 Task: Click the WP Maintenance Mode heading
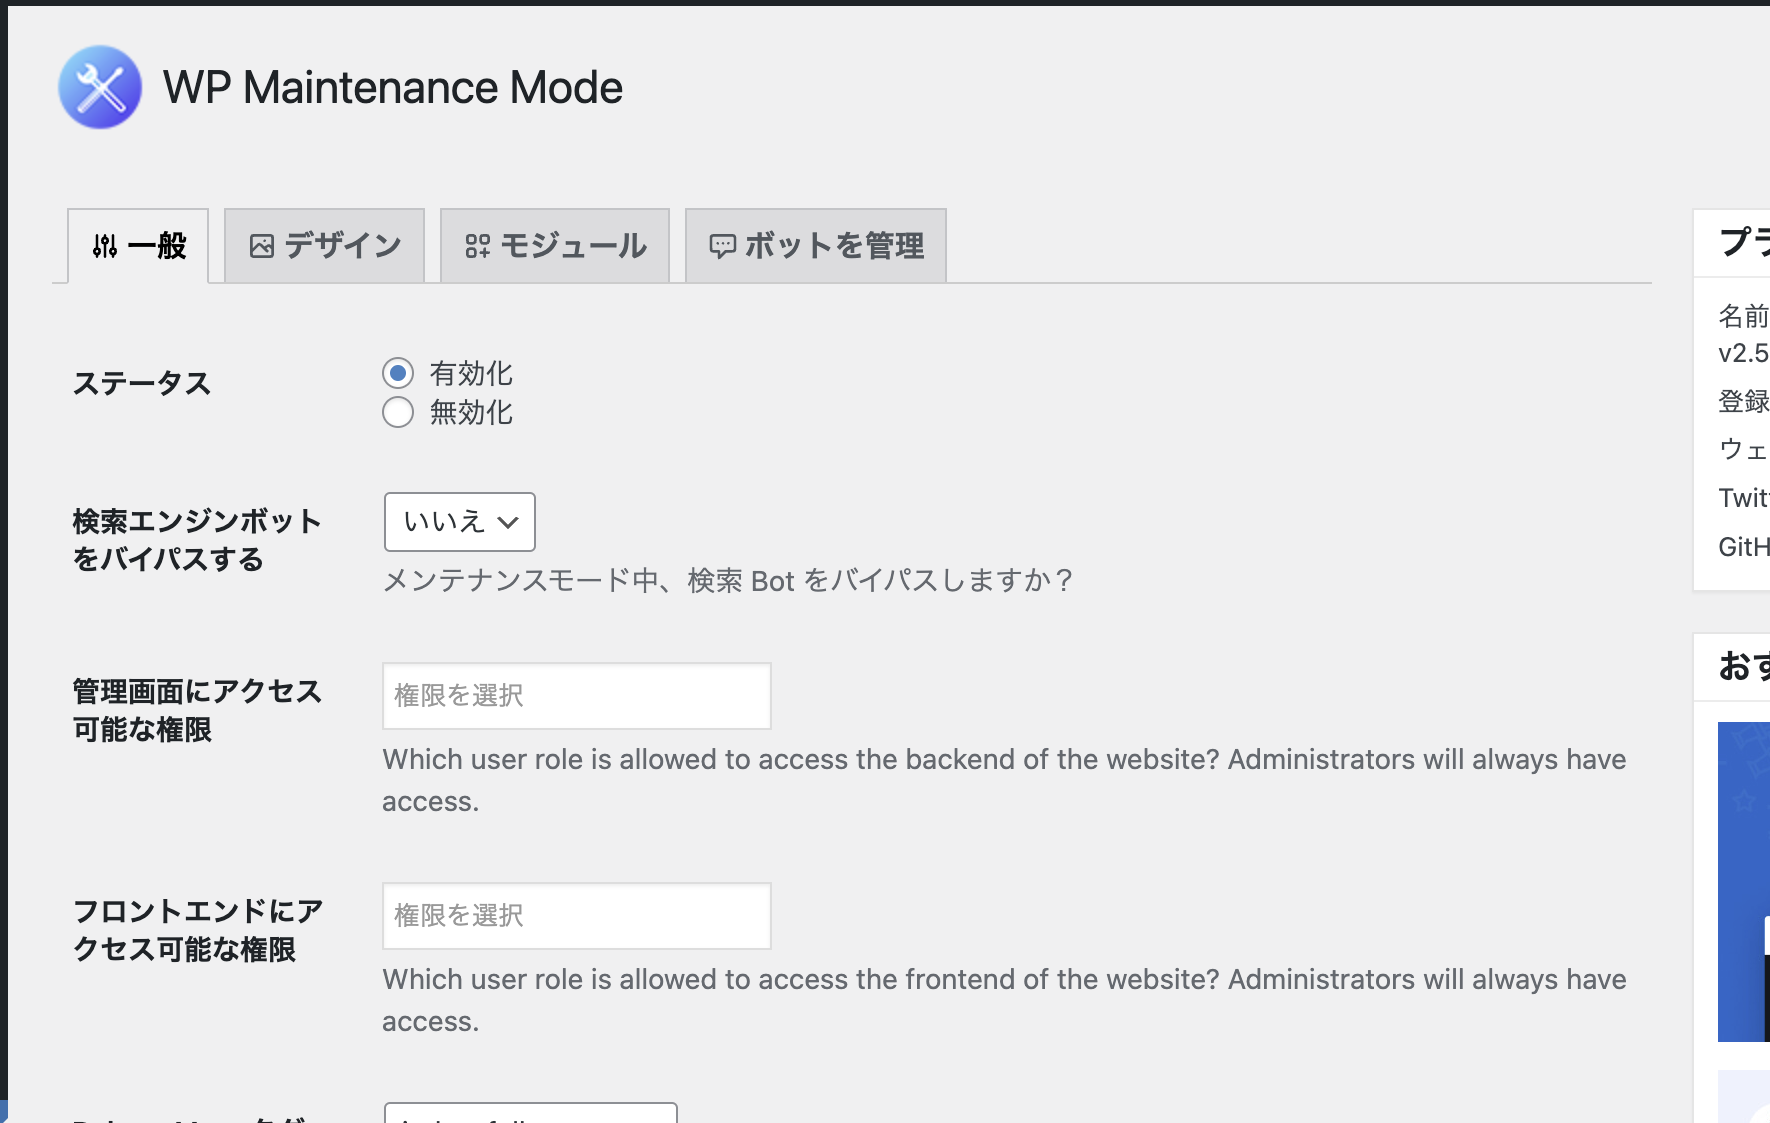click(x=393, y=88)
